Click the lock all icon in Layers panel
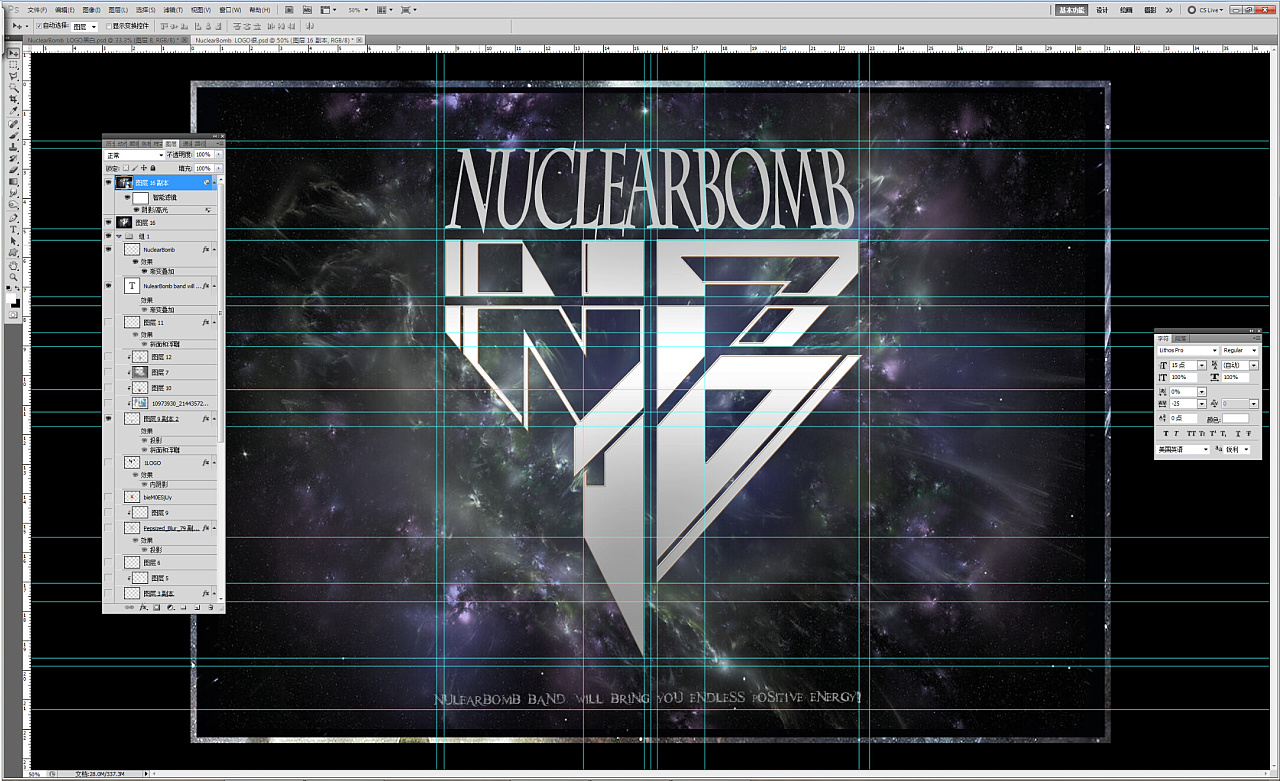 click(x=155, y=168)
